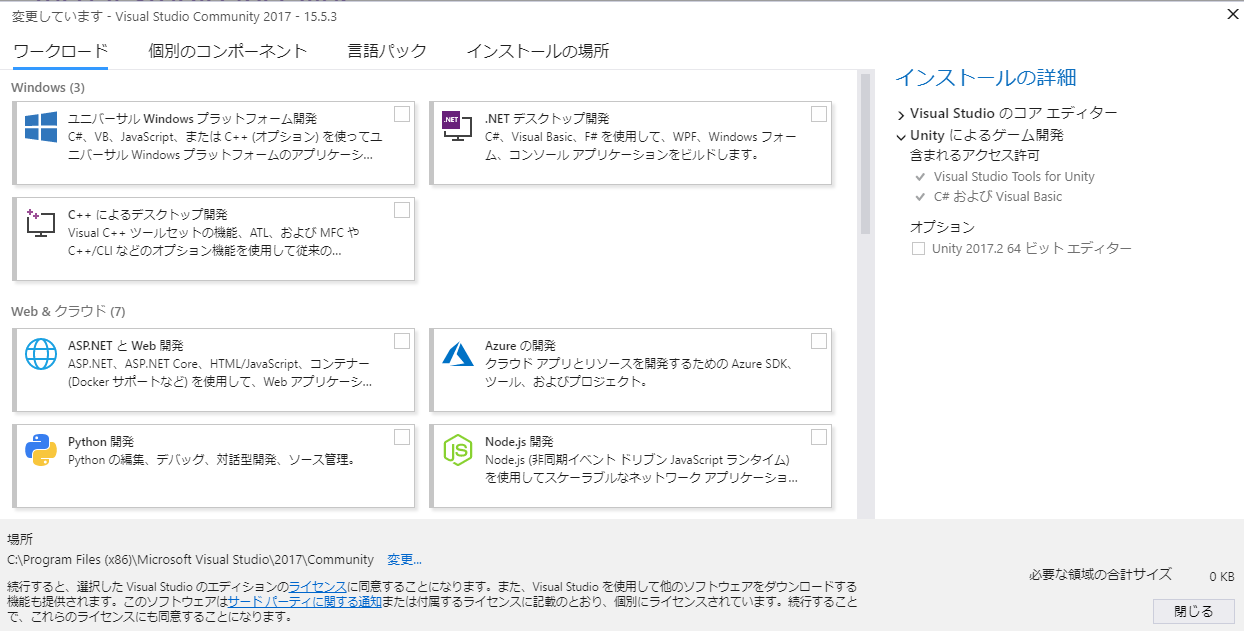
Task: Click the オプション label in details
Action: pos(942,227)
